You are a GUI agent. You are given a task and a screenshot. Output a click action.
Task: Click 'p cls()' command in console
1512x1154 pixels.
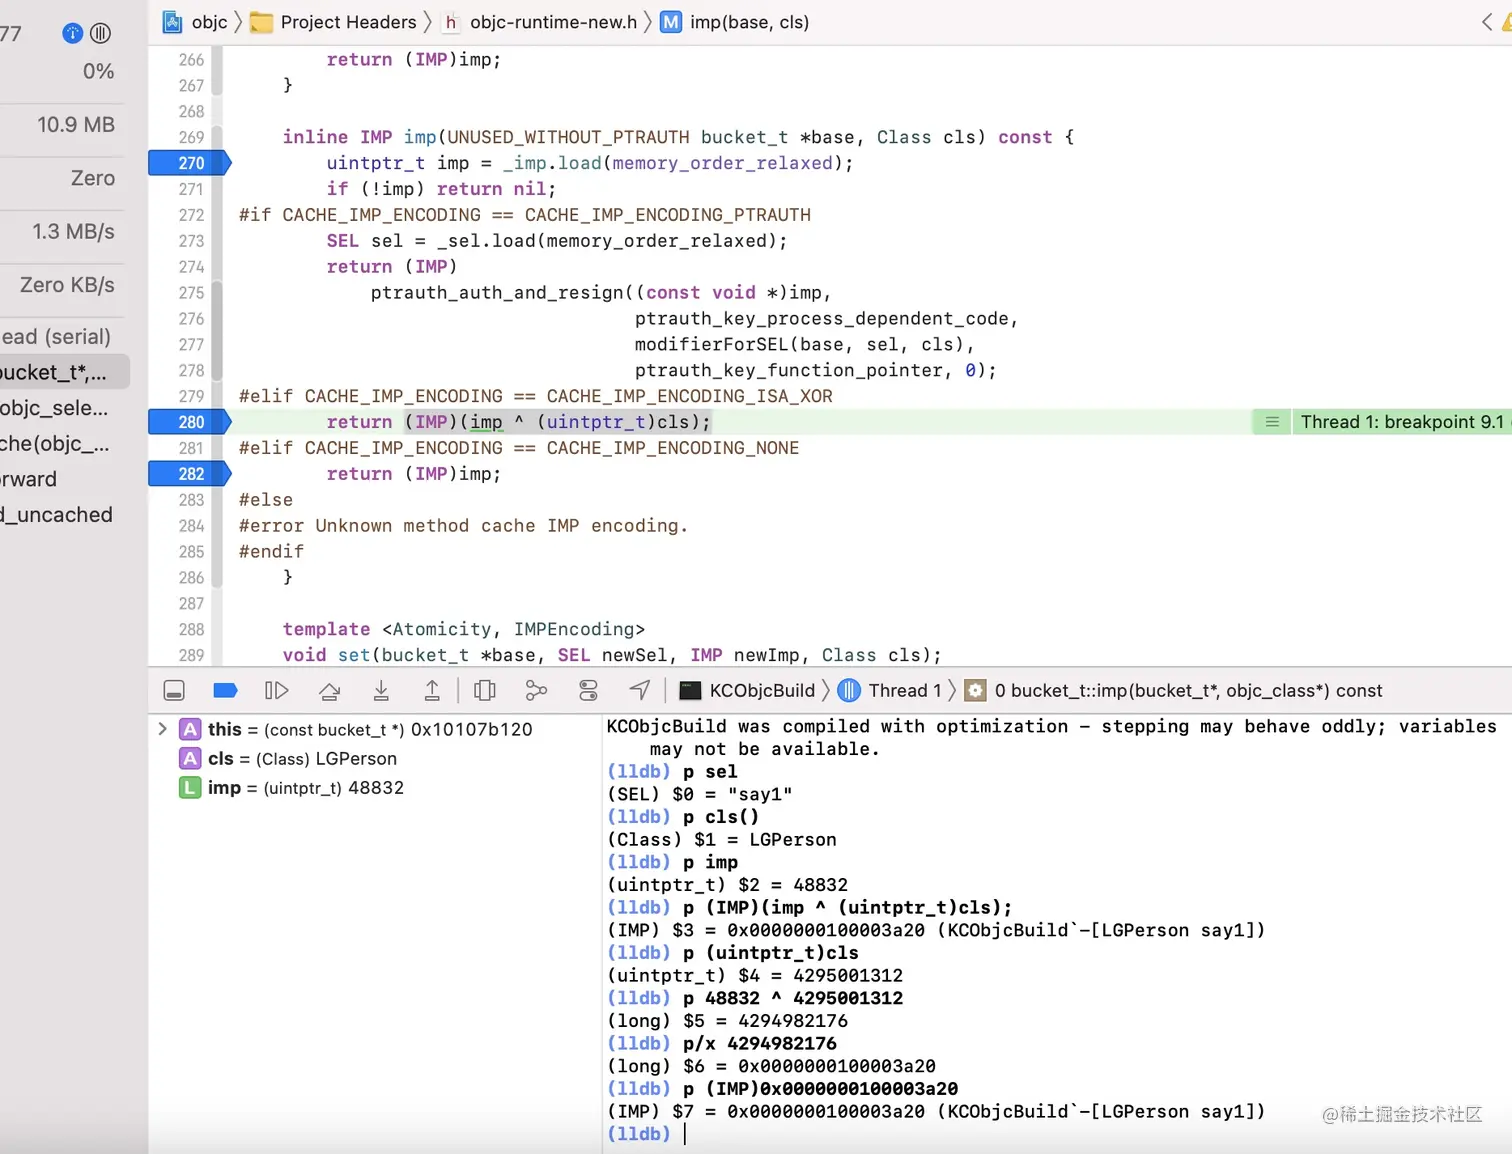(720, 817)
